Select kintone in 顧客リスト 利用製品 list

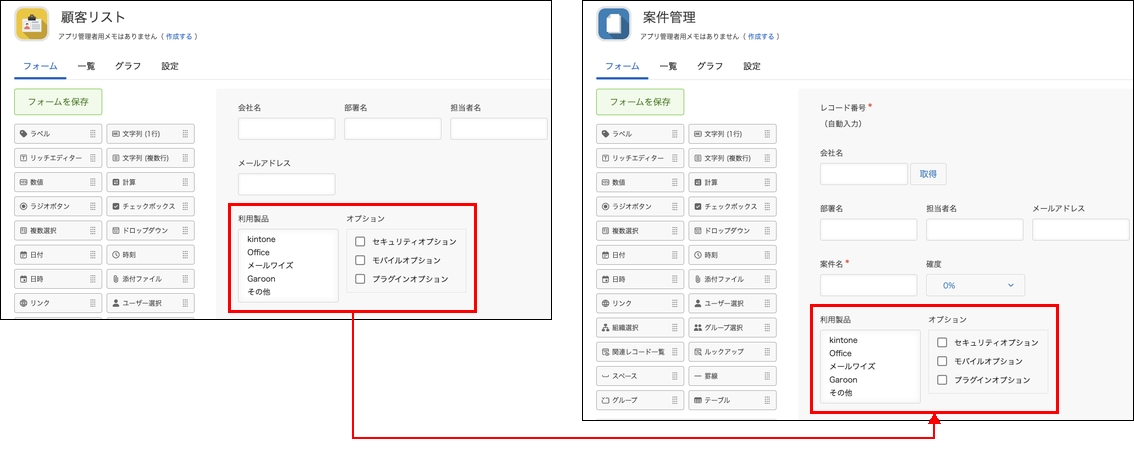tap(261, 239)
